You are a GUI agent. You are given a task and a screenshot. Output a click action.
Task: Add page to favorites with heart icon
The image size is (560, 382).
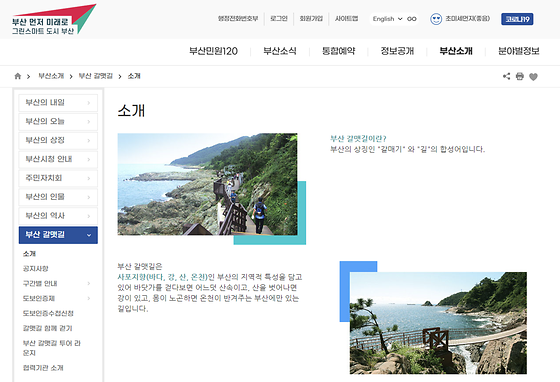coord(533,76)
